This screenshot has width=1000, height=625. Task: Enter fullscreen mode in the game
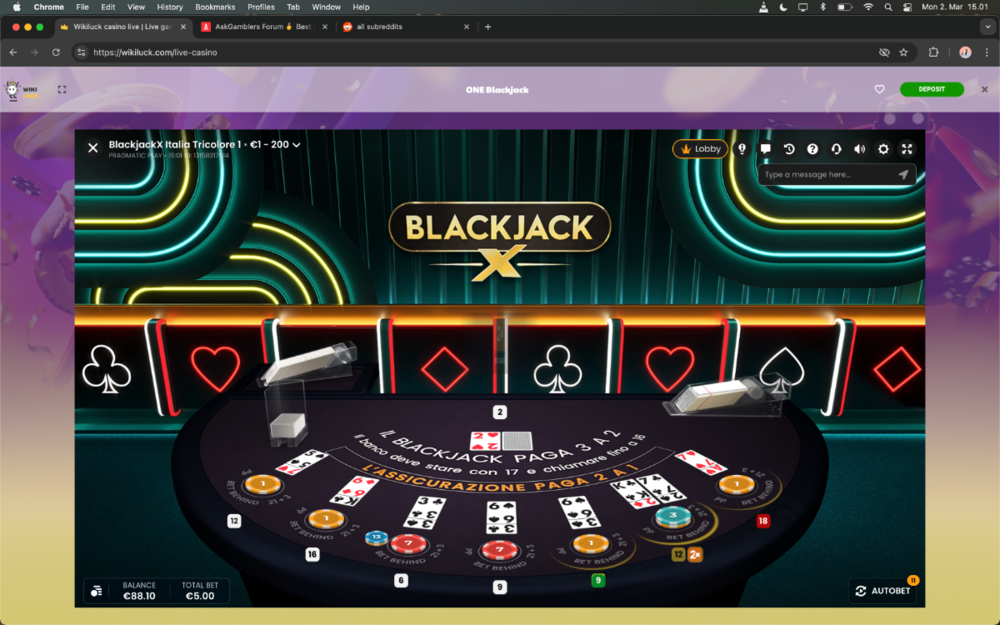point(907,149)
